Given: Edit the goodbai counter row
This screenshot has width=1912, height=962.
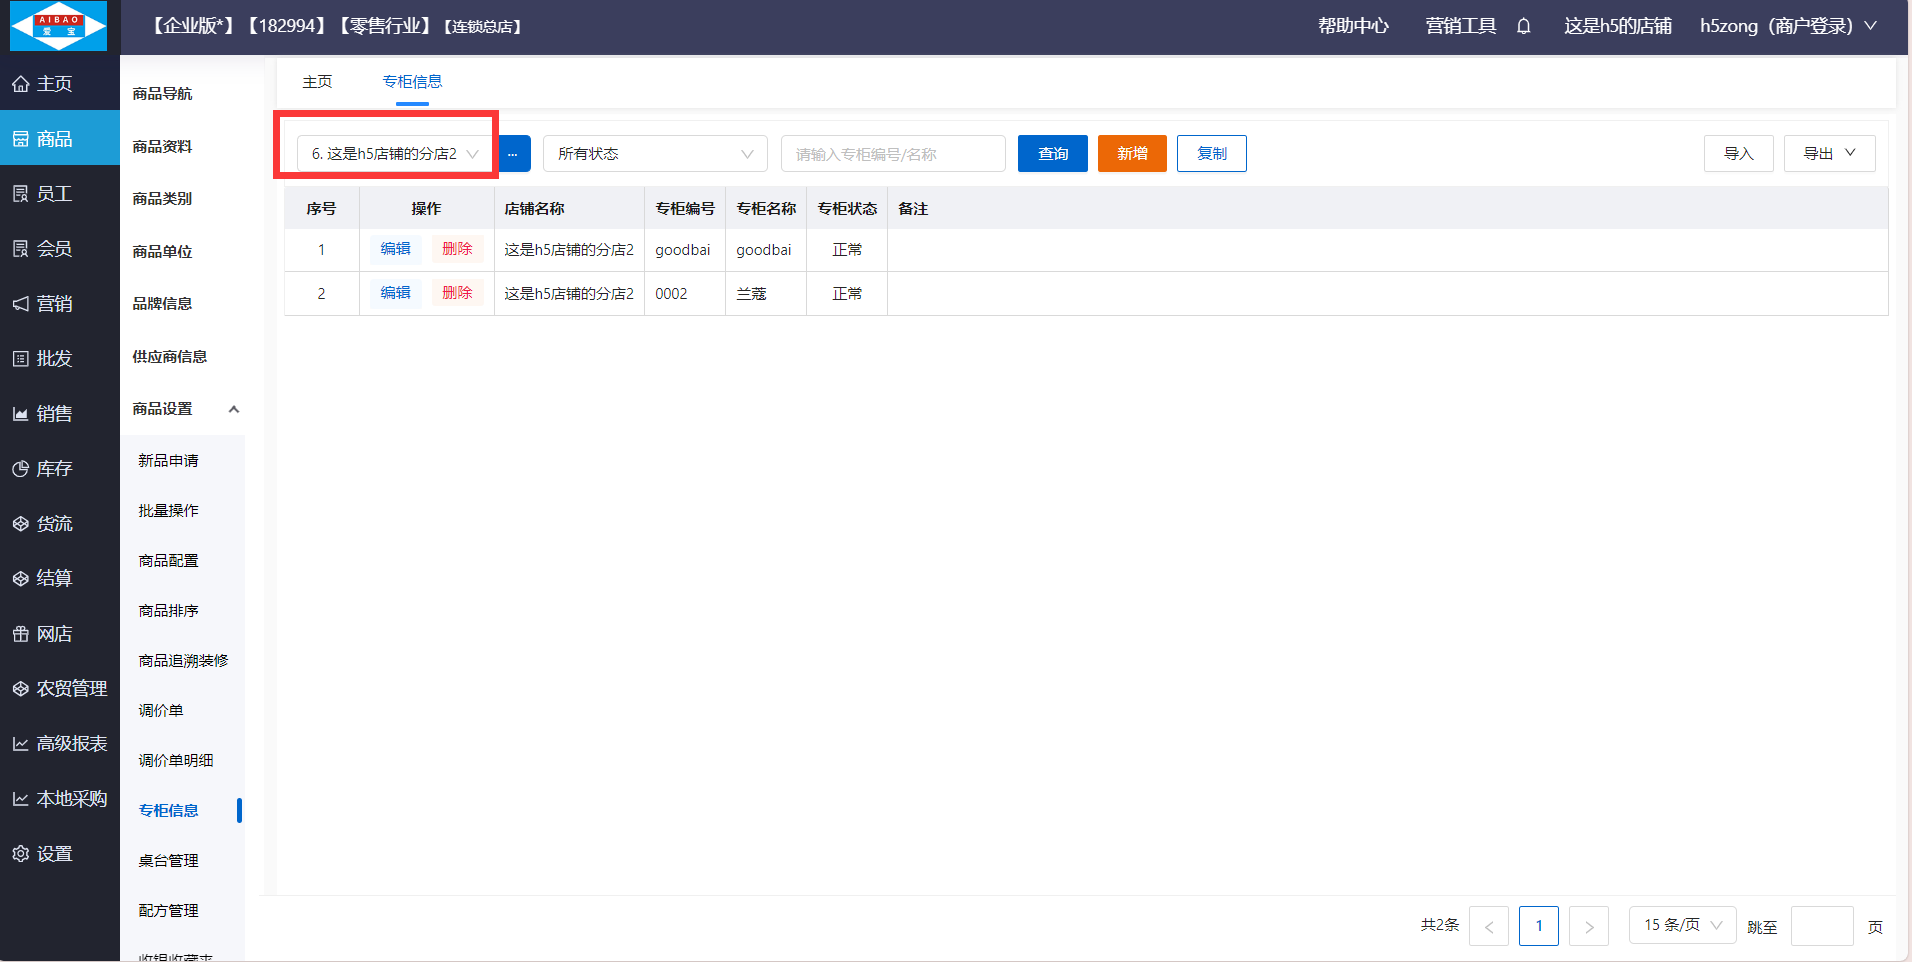Looking at the screenshot, I should click(395, 249).
